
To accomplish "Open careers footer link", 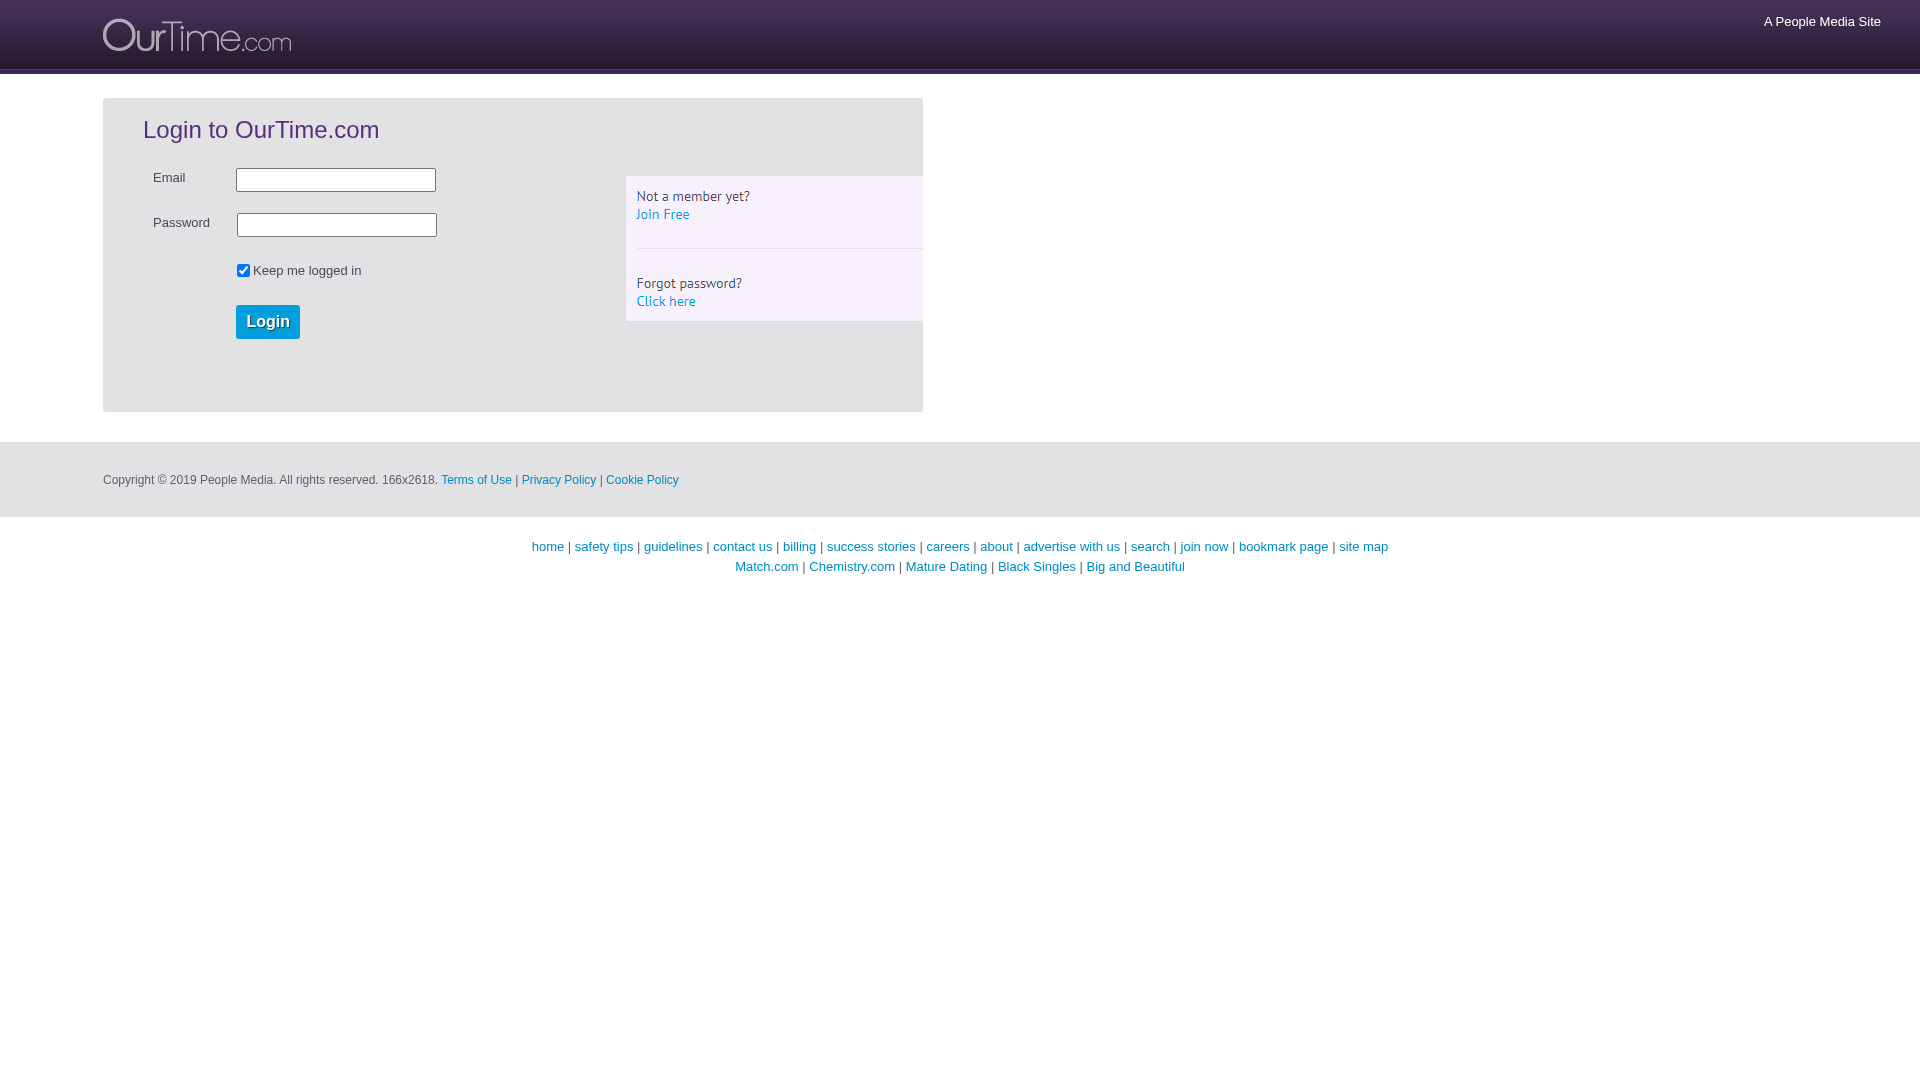I will [x=948, y=547].
